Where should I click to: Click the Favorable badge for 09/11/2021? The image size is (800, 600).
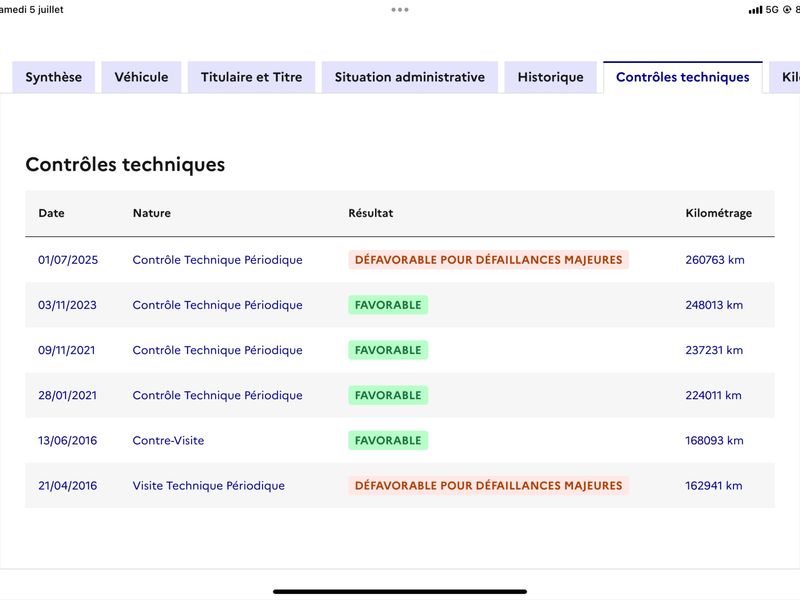click(388, 350)
